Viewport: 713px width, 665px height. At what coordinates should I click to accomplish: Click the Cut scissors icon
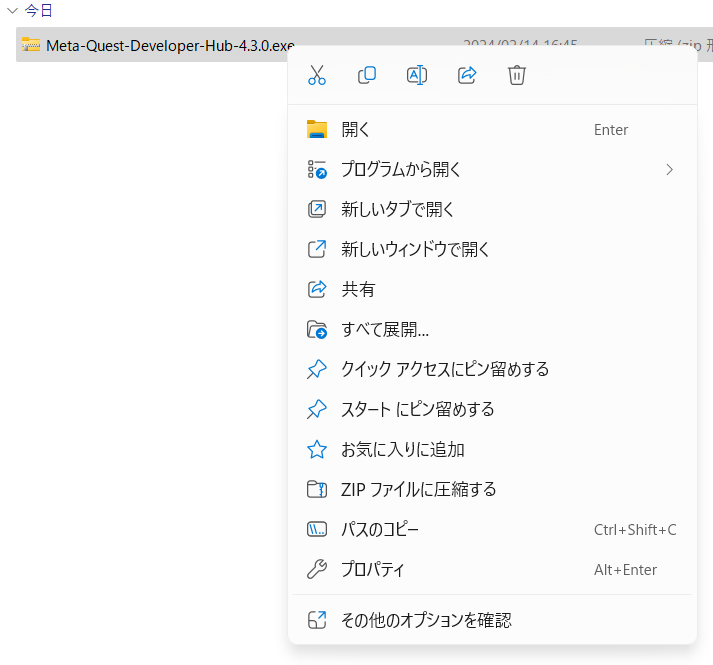(x=317, y=75)
